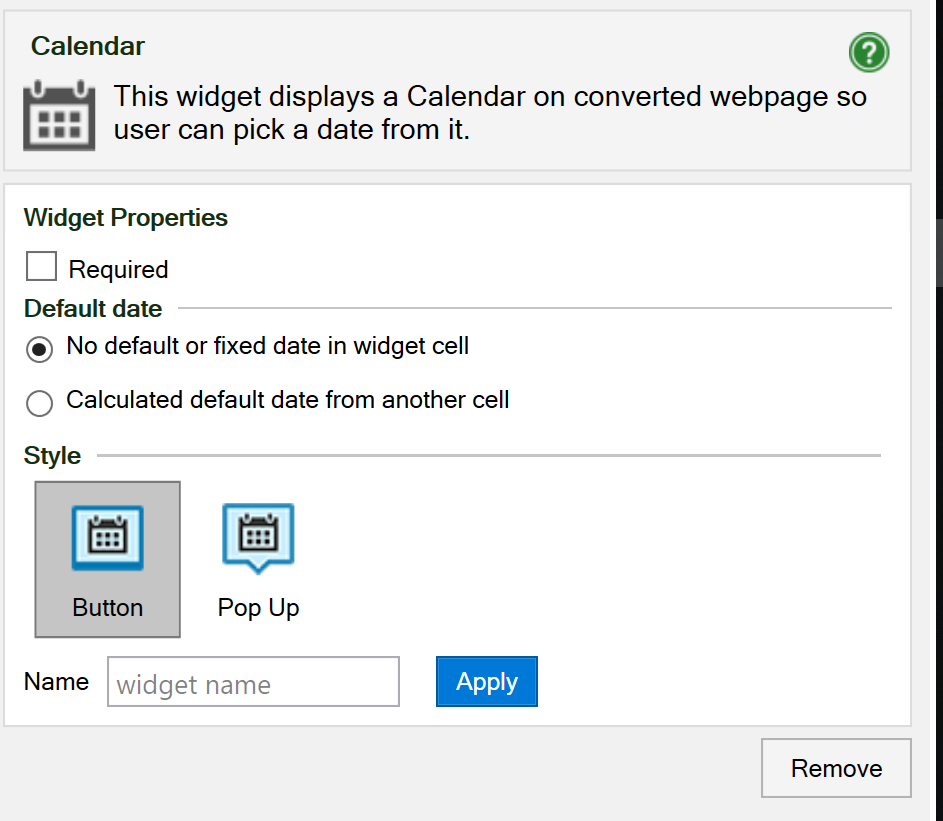Click the Required label text
This screenshot has height=821, width=943.
pyautogui.click(x=118, y=269)
